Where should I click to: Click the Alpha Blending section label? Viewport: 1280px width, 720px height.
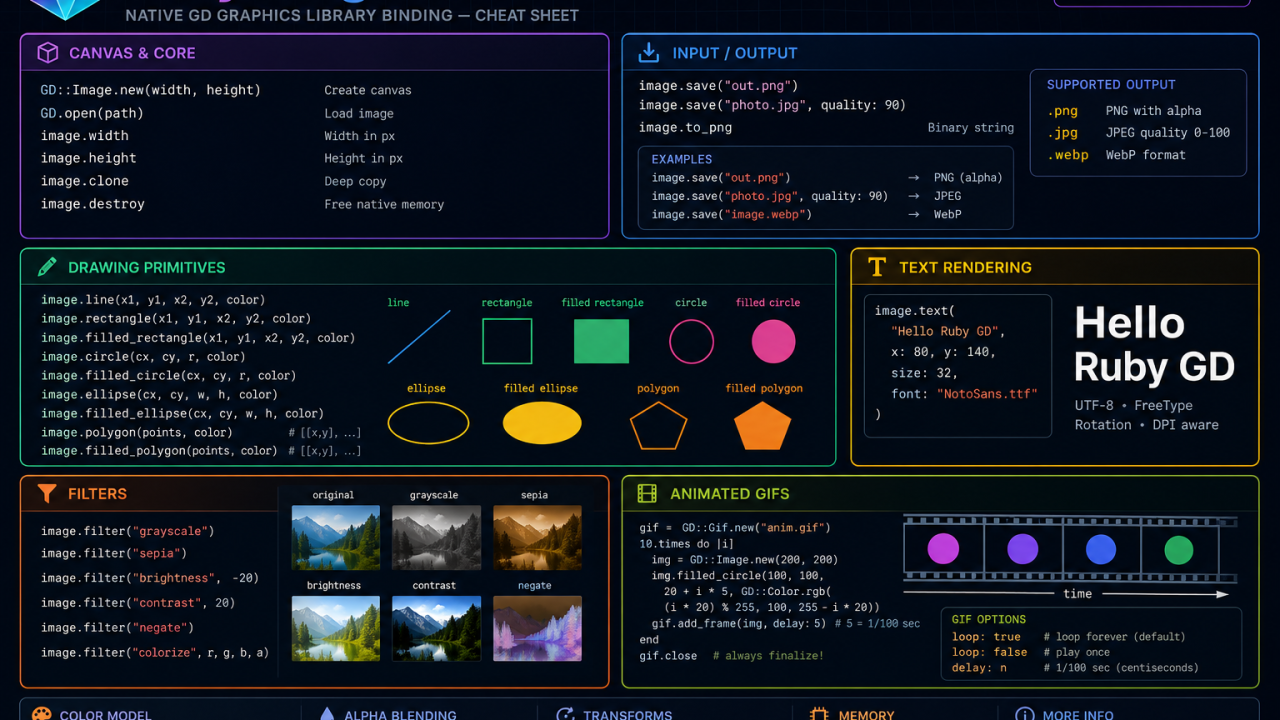pos(400,715)
